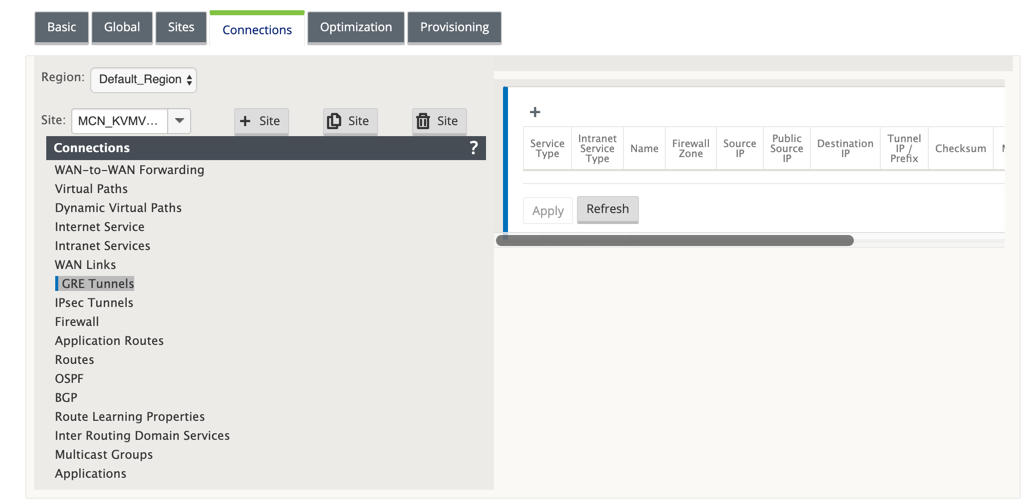1024x503 pixels.
Task: Click the delete Site trash button
Action: click(439, 121)
